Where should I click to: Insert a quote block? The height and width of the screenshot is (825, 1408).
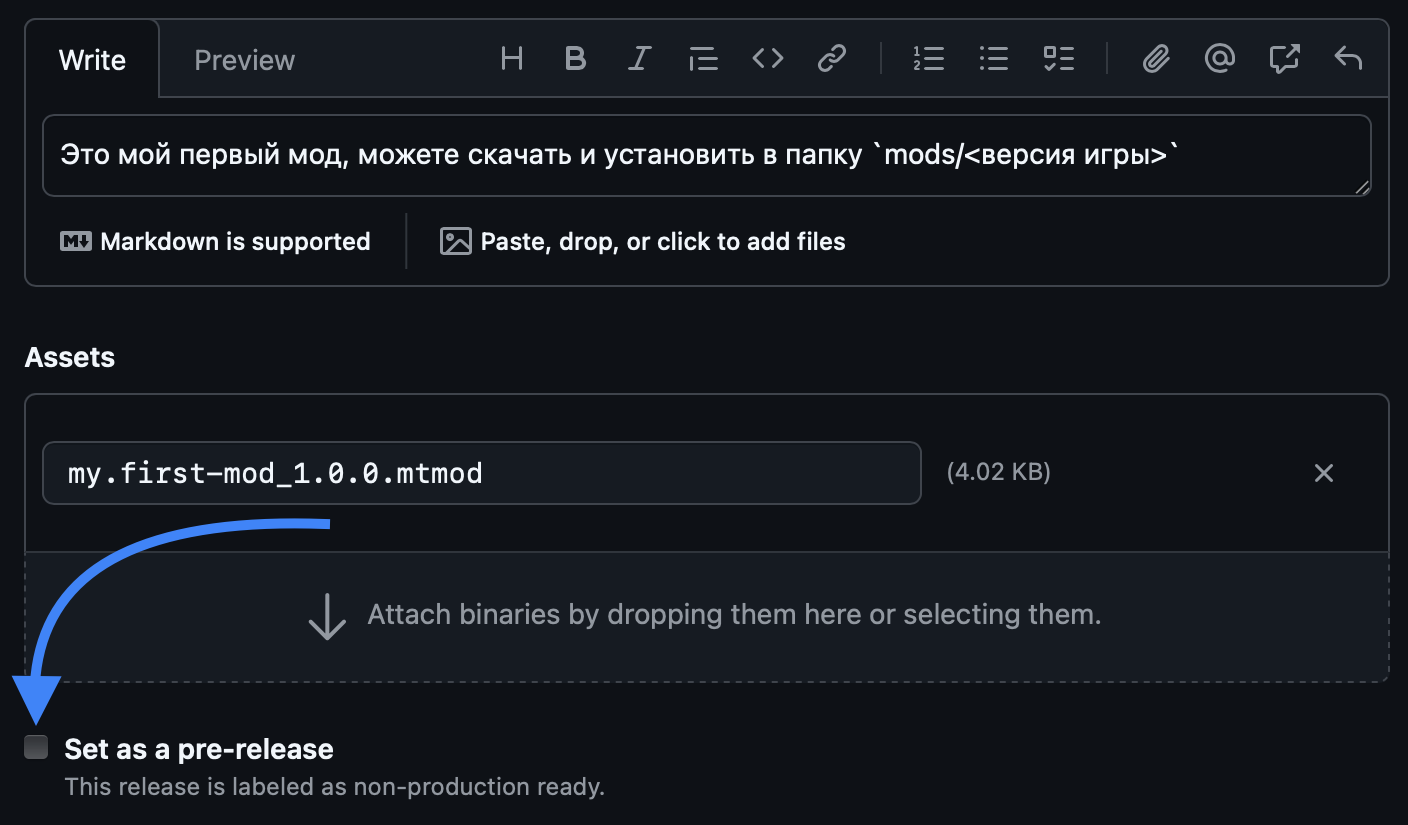703,58
